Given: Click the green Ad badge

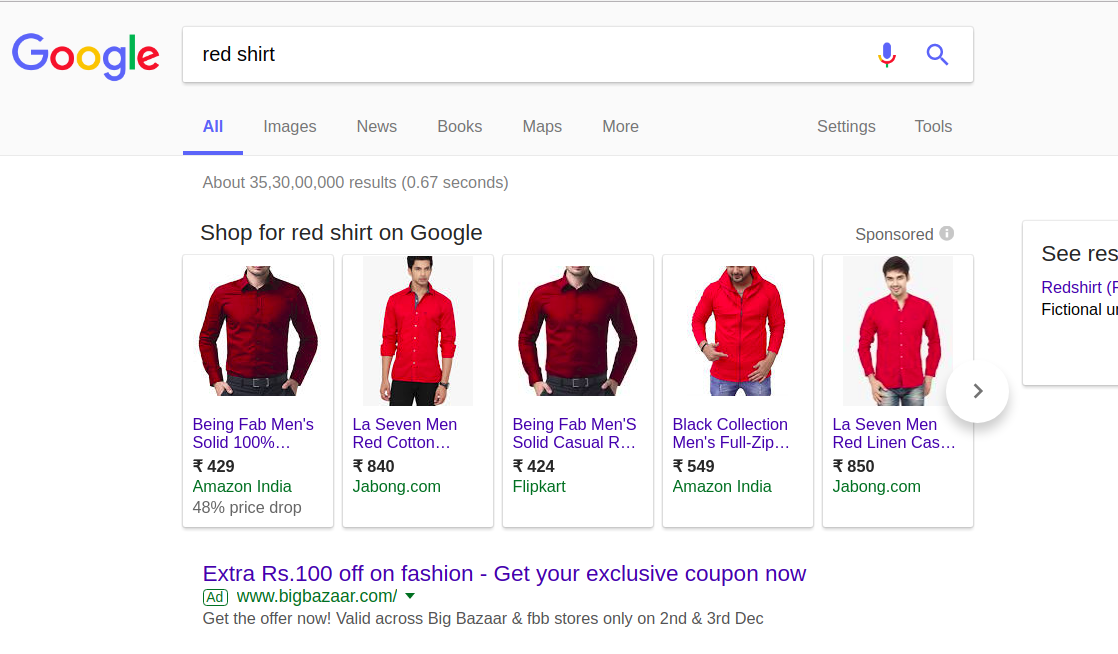Looking at the screenshot, I should (215, 597).
